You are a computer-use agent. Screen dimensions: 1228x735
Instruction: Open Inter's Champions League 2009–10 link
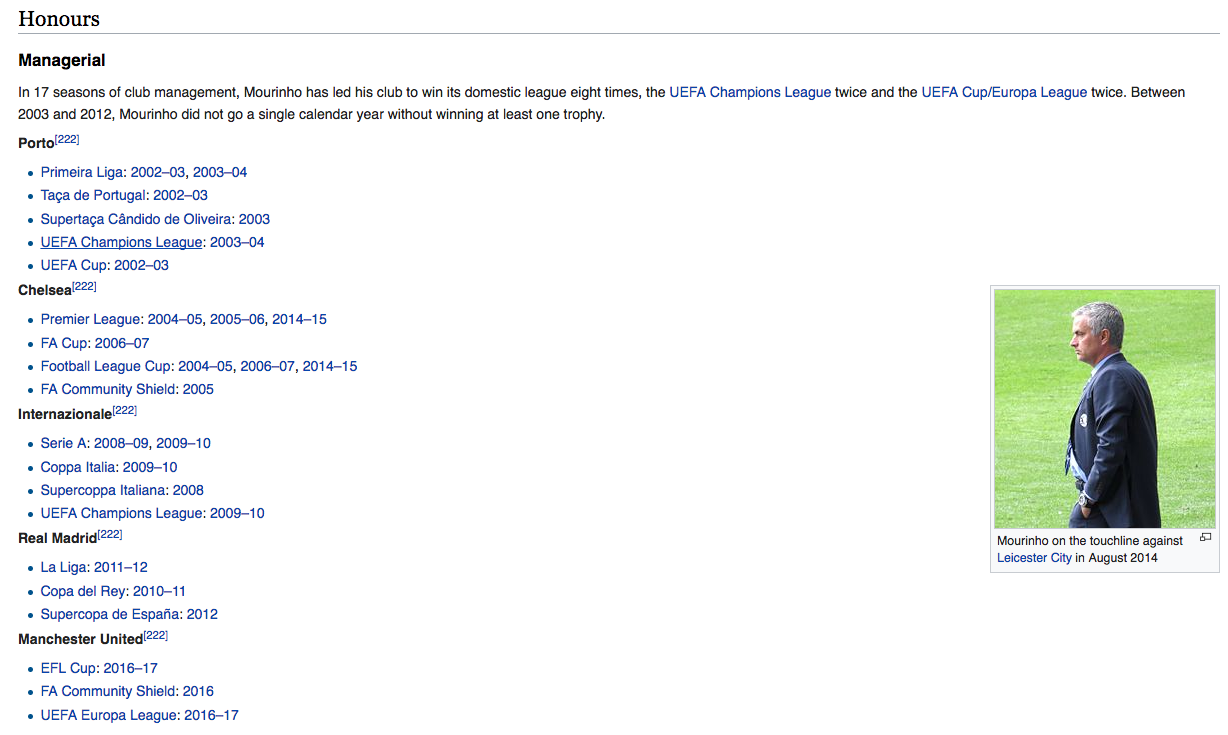tap(237, 513)
